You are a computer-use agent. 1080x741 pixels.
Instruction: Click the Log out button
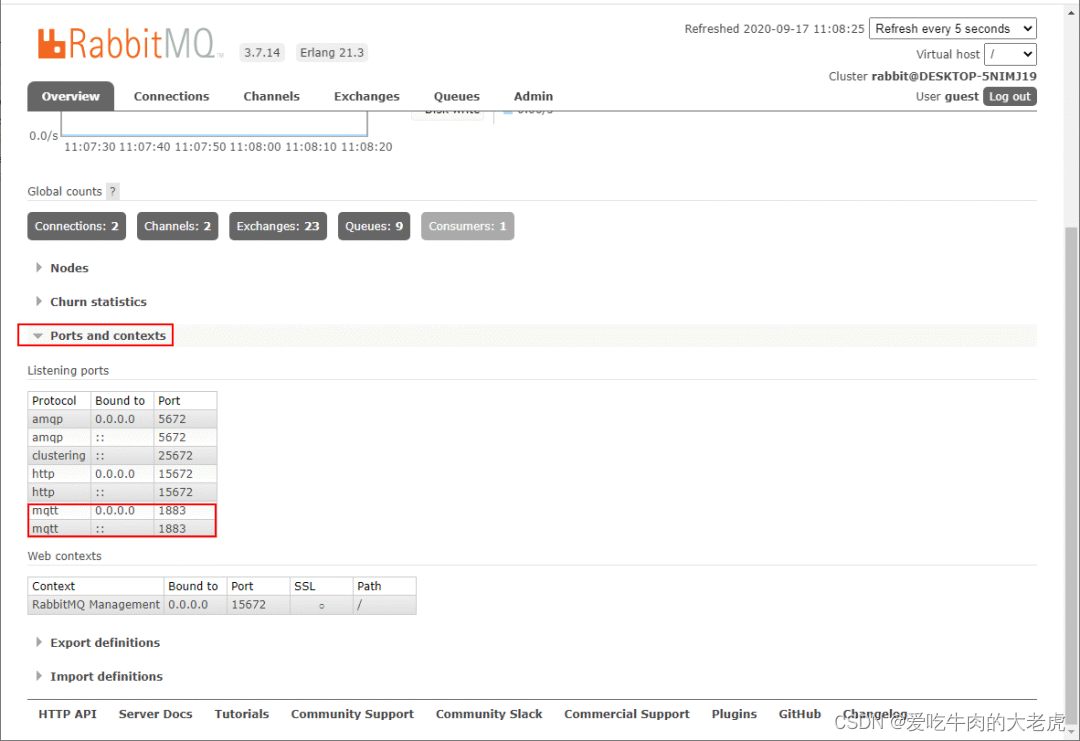tap(1010, 96)
